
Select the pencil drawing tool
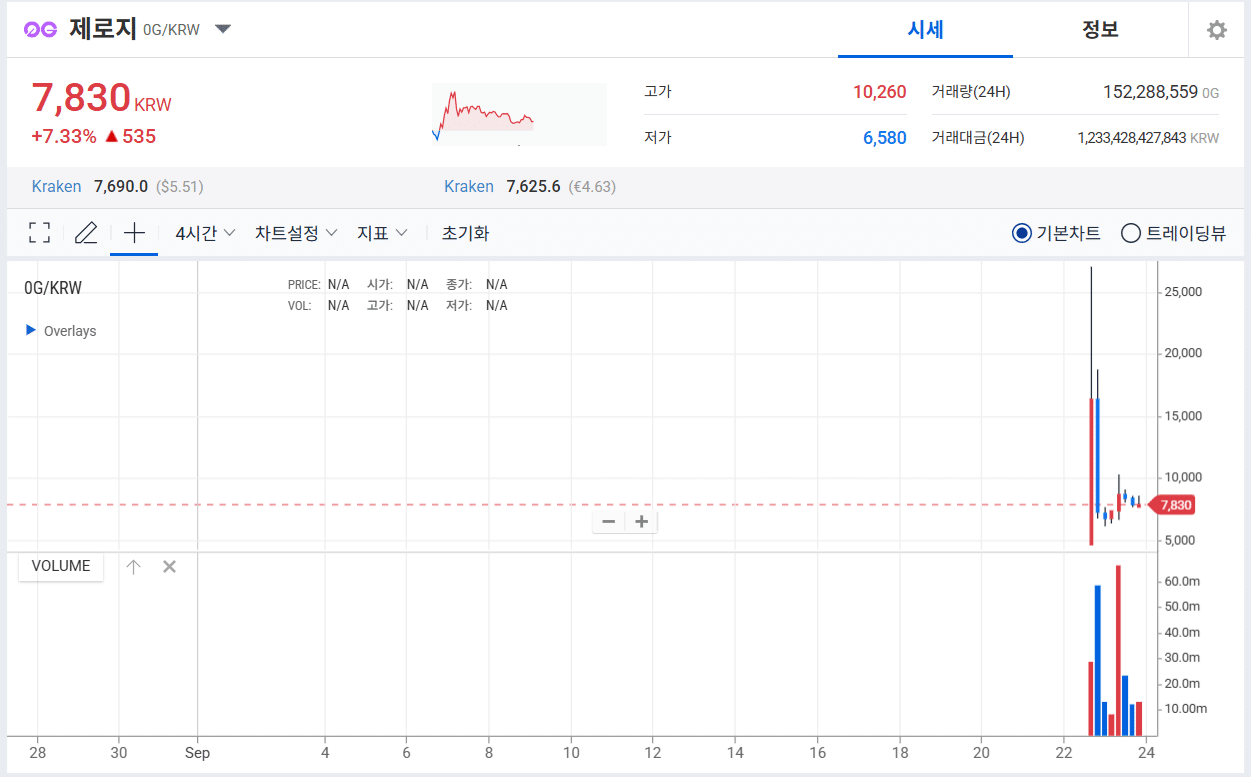coord(86,233)
